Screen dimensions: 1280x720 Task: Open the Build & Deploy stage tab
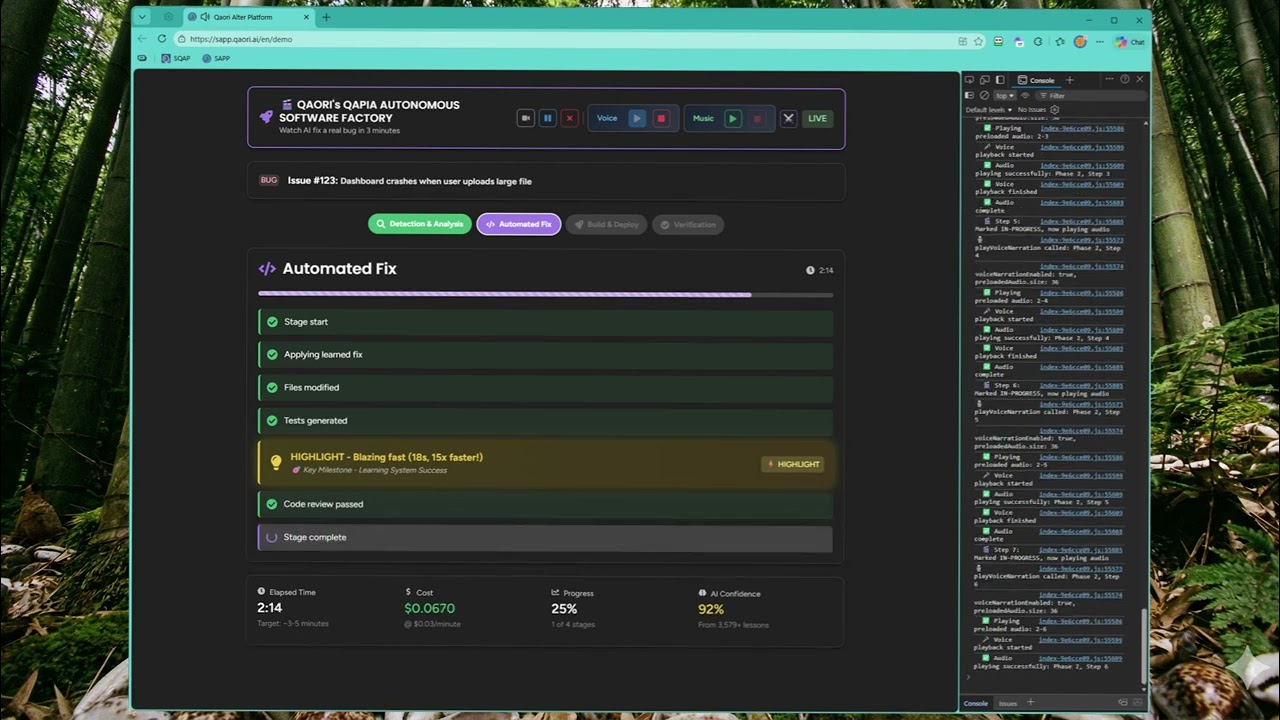pos(606,224)
